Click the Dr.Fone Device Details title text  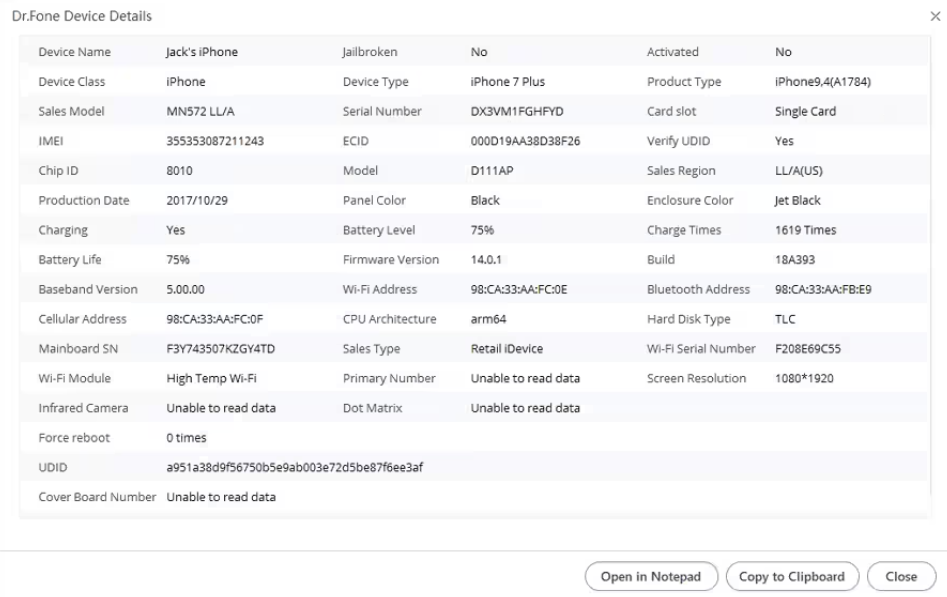82,16
